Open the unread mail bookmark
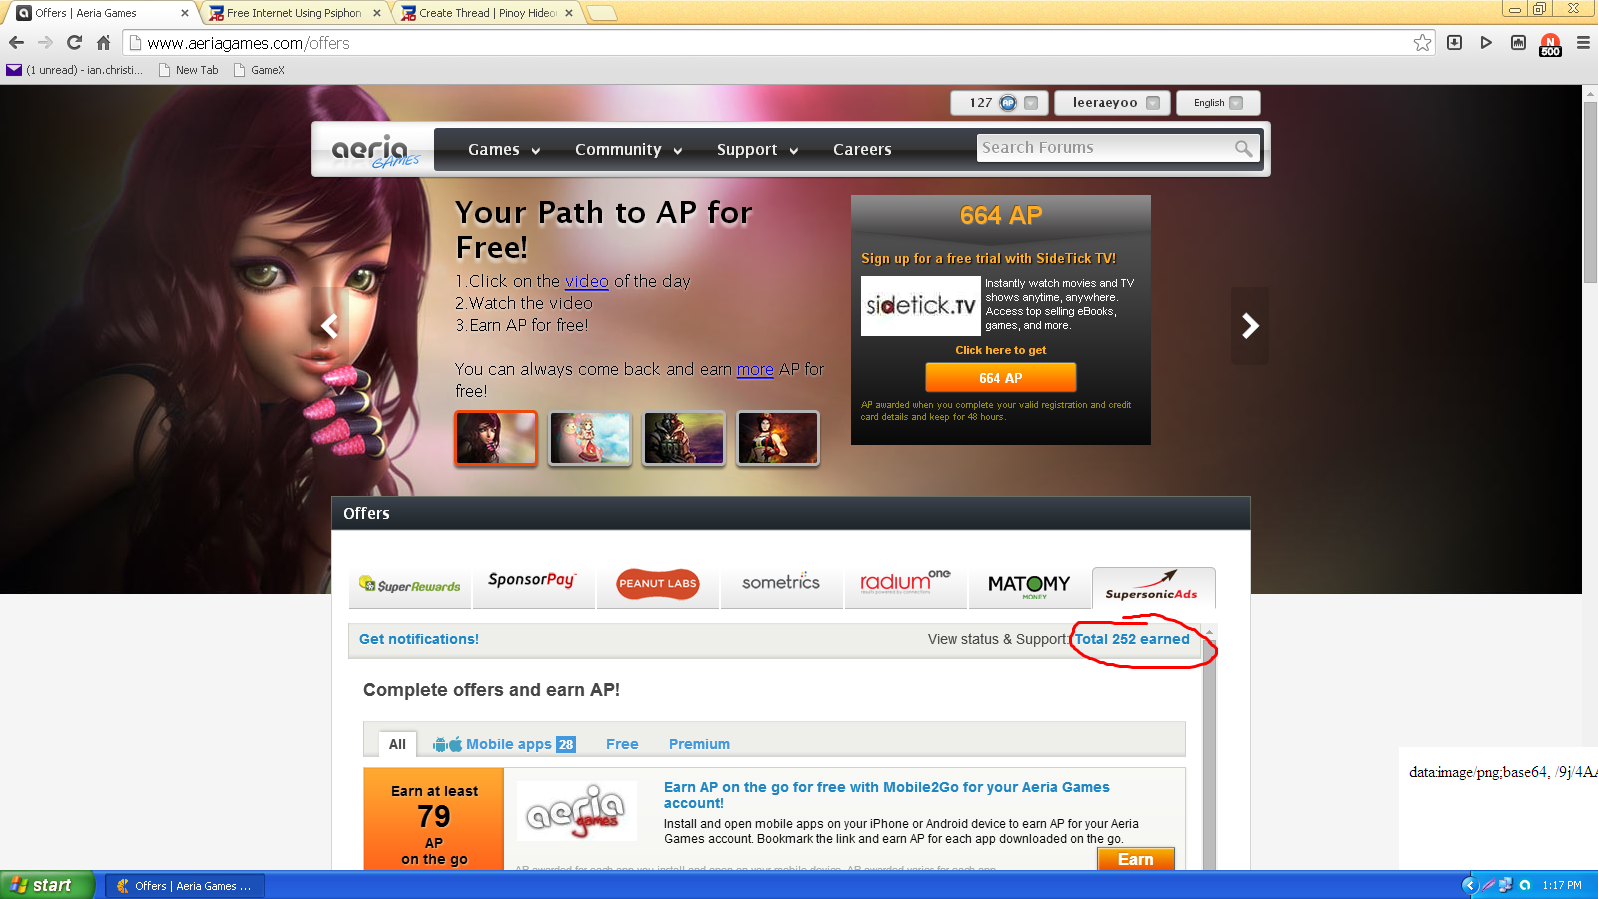The image size is (1598, 899). pyautogui.click(x=75, y=70)
